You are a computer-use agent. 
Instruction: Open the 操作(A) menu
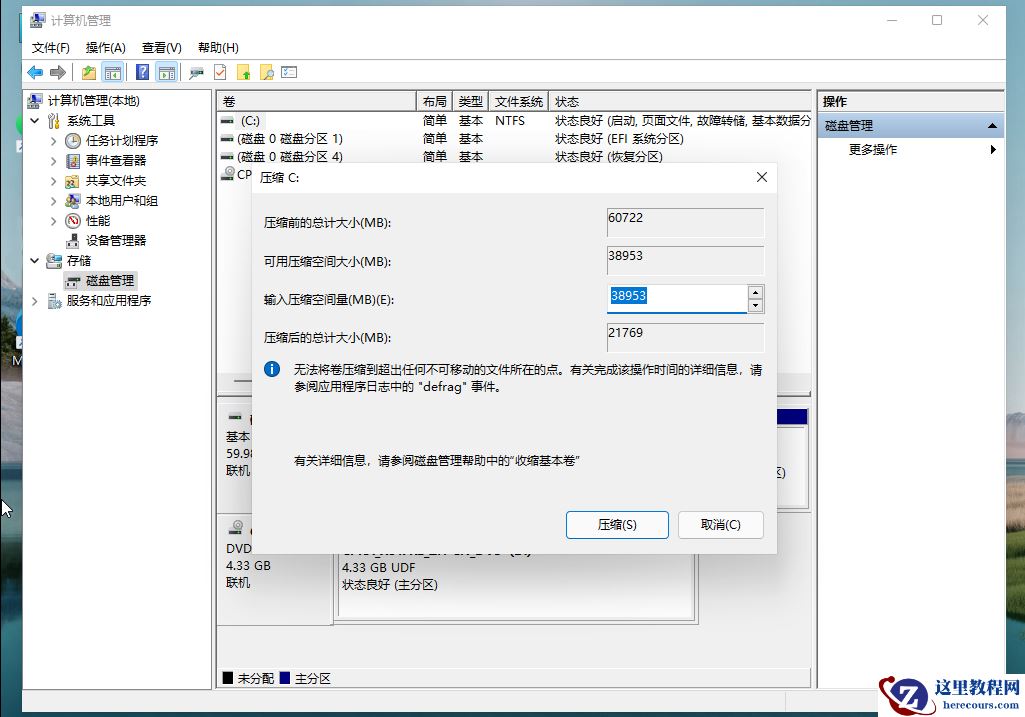click(106, 47)
